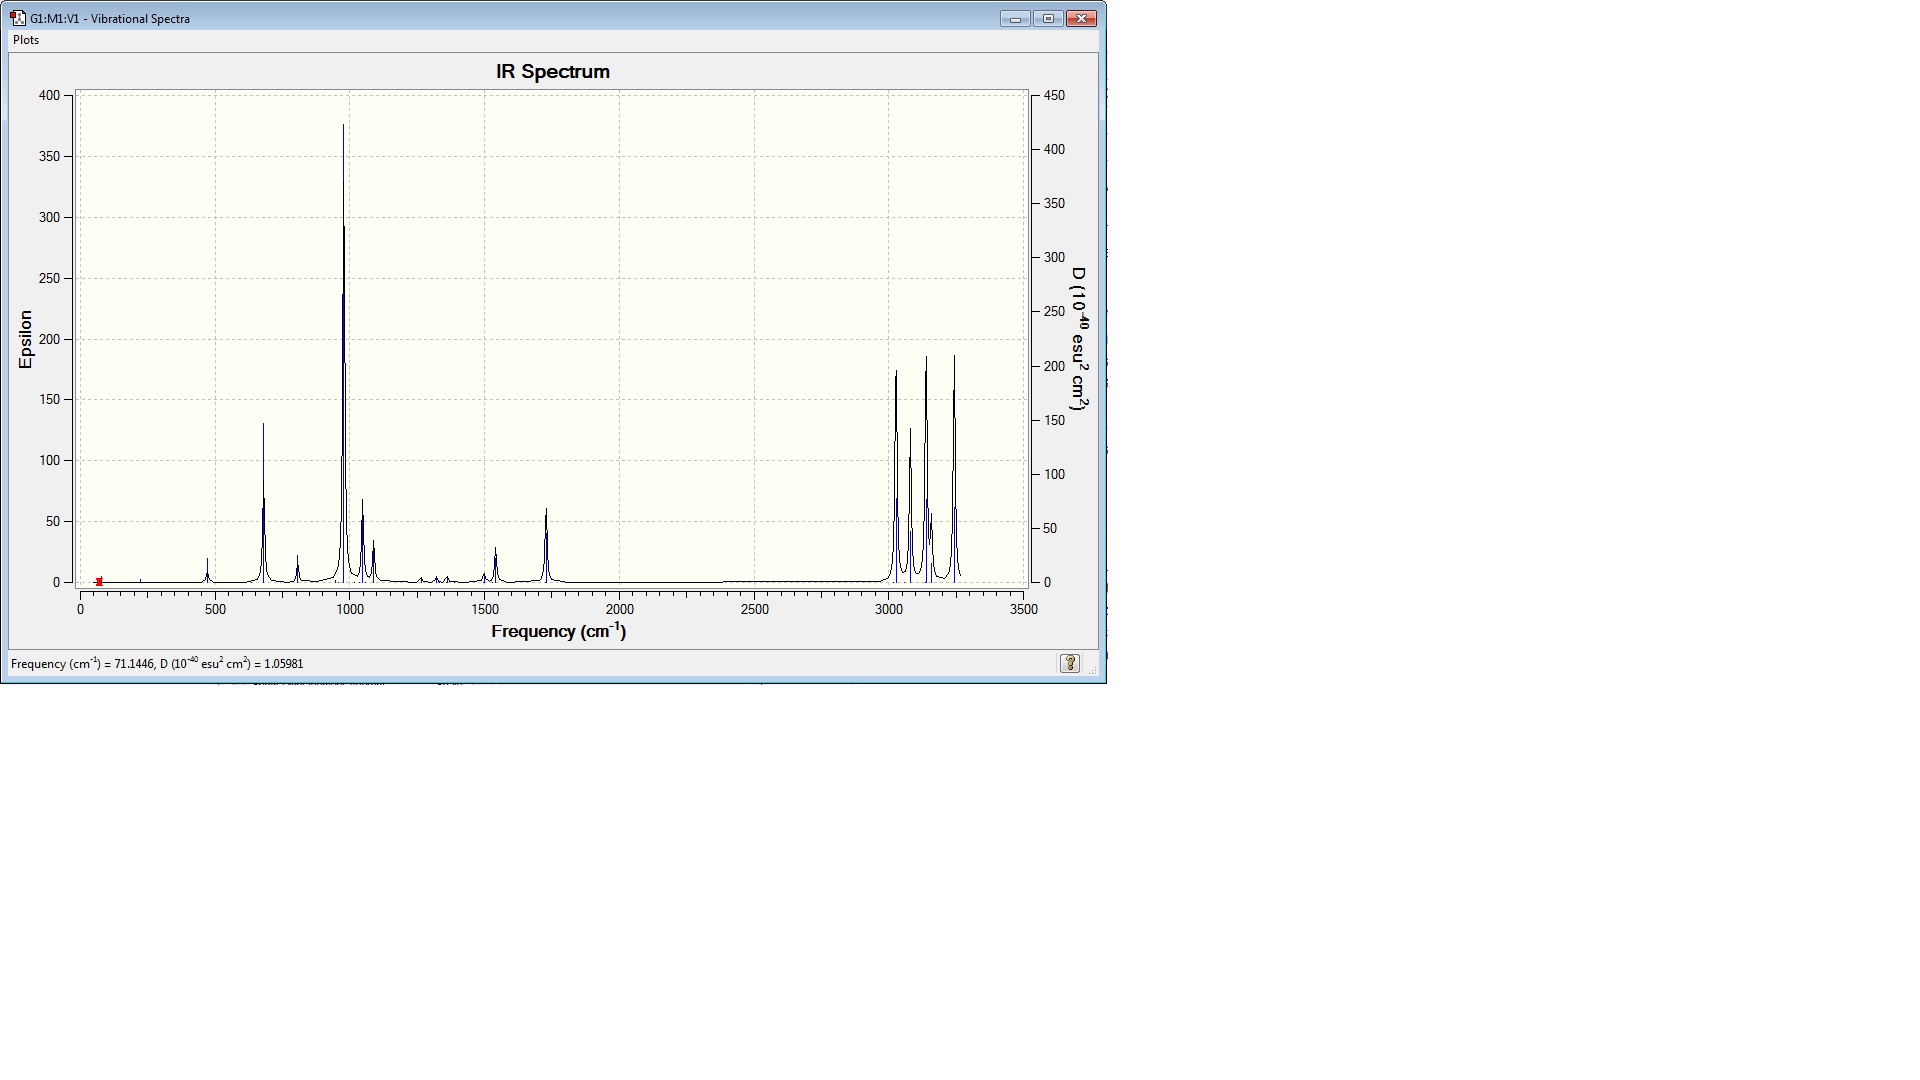Click the GaussView window icon in title bar

(17, 18)
